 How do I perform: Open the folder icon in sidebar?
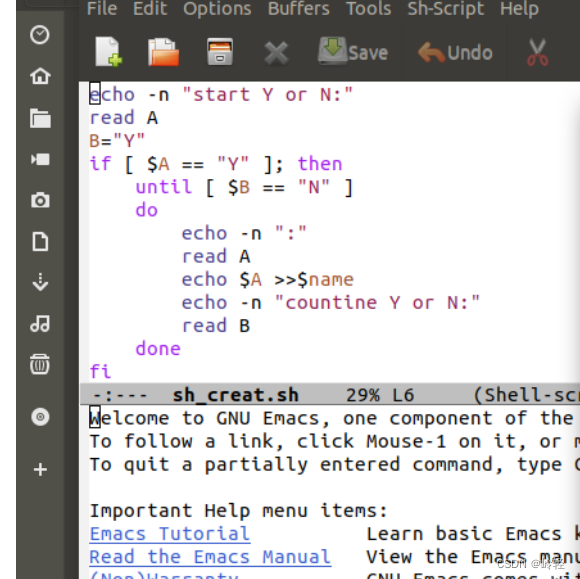[x=40, y=118]
